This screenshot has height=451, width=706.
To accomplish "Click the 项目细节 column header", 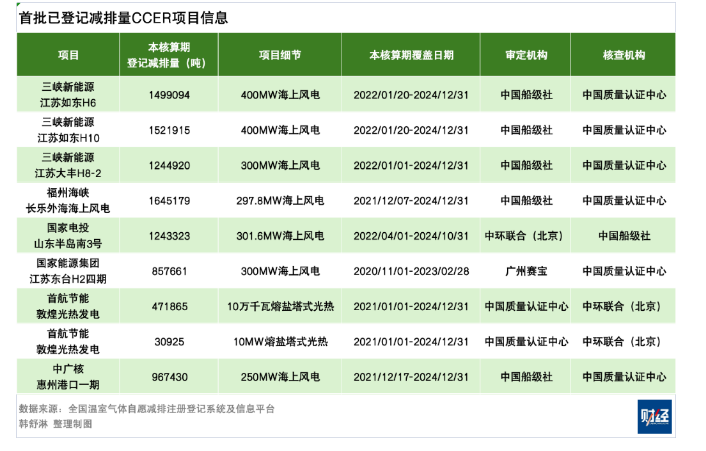I will point(280,55).
